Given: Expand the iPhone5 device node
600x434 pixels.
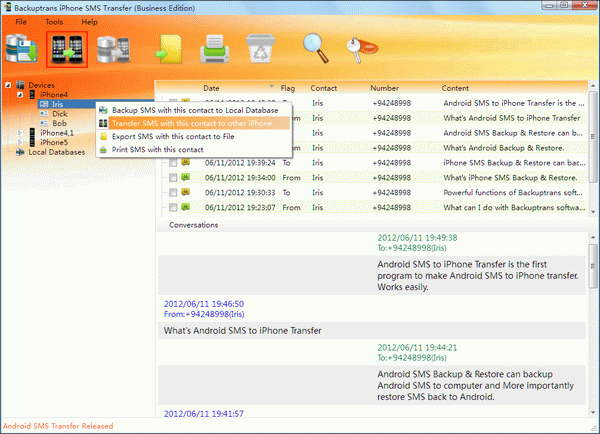Looking at the screenshot, I should coord(20,142).
